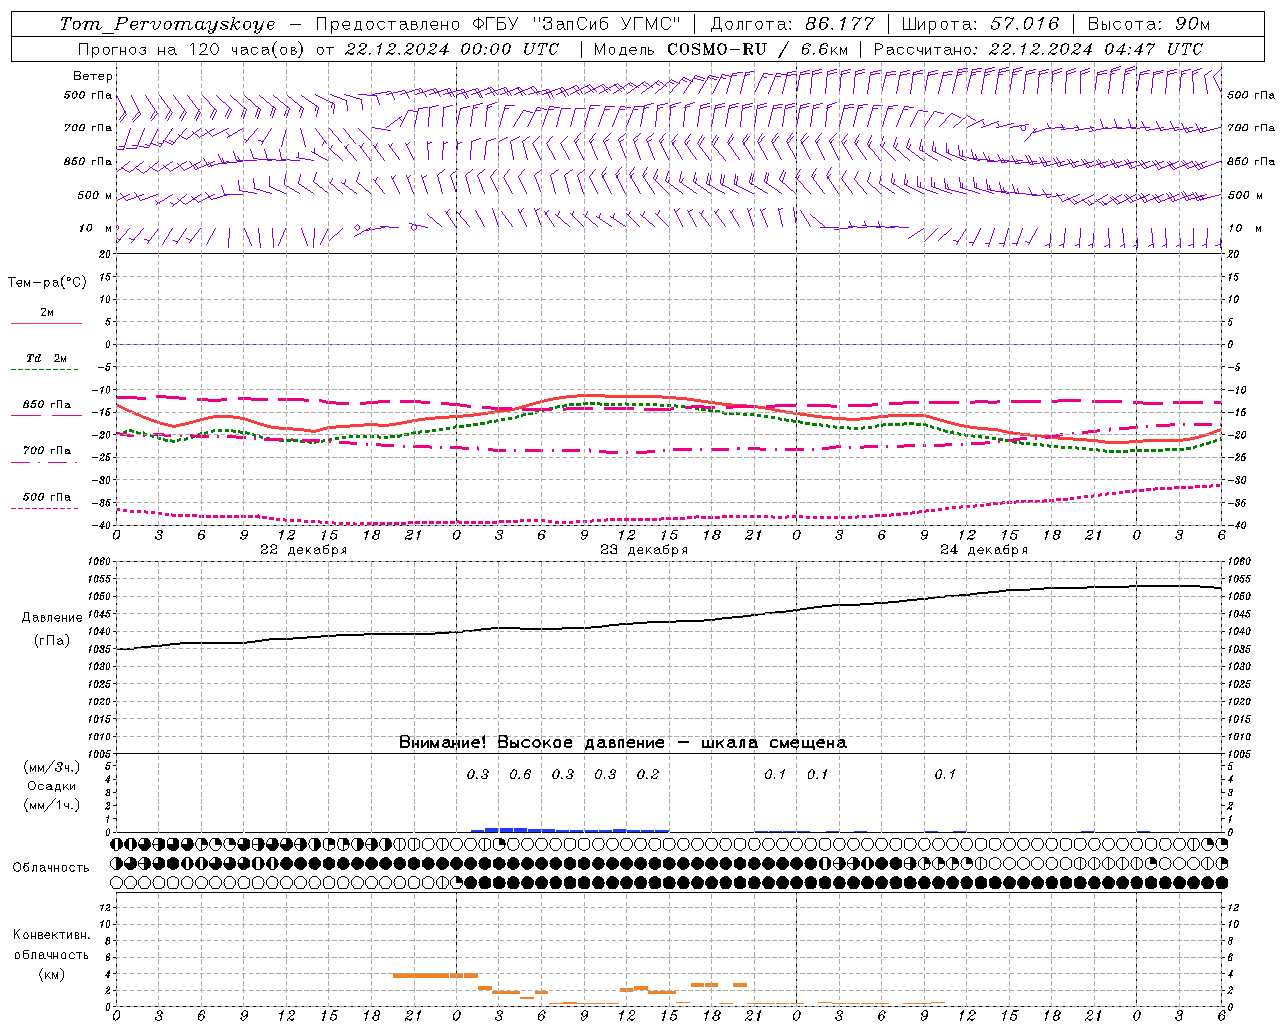Image resolution: width=1280 pixels, height=1024 pixels.
Task: Click the left 850 гПа wind level label
Action: [x=88, y=161]
